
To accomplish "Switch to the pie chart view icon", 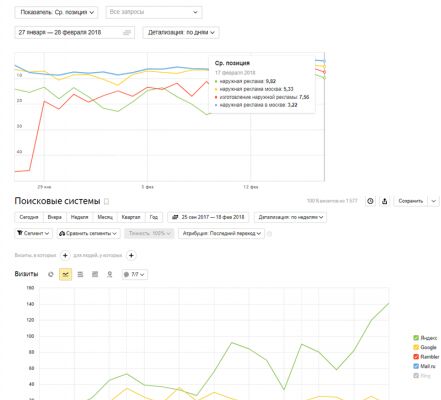I will pos(51,274).
